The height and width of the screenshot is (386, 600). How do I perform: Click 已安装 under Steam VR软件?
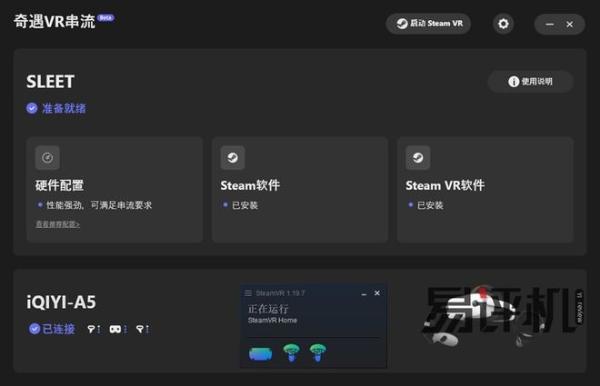click(430, 205)
